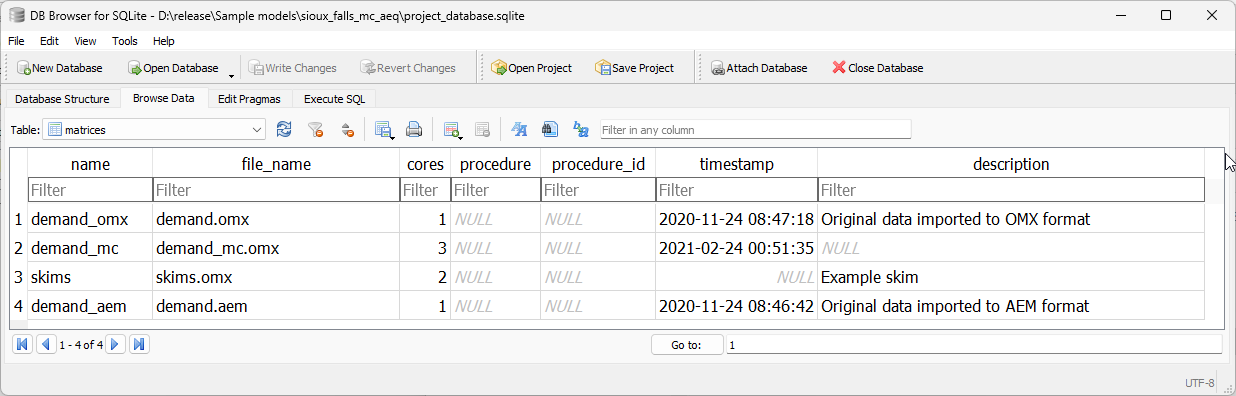This screenshot has height=396, width=1236.
Task: Switch to the Execute SQL tab
Action: [x=335, y=99]
